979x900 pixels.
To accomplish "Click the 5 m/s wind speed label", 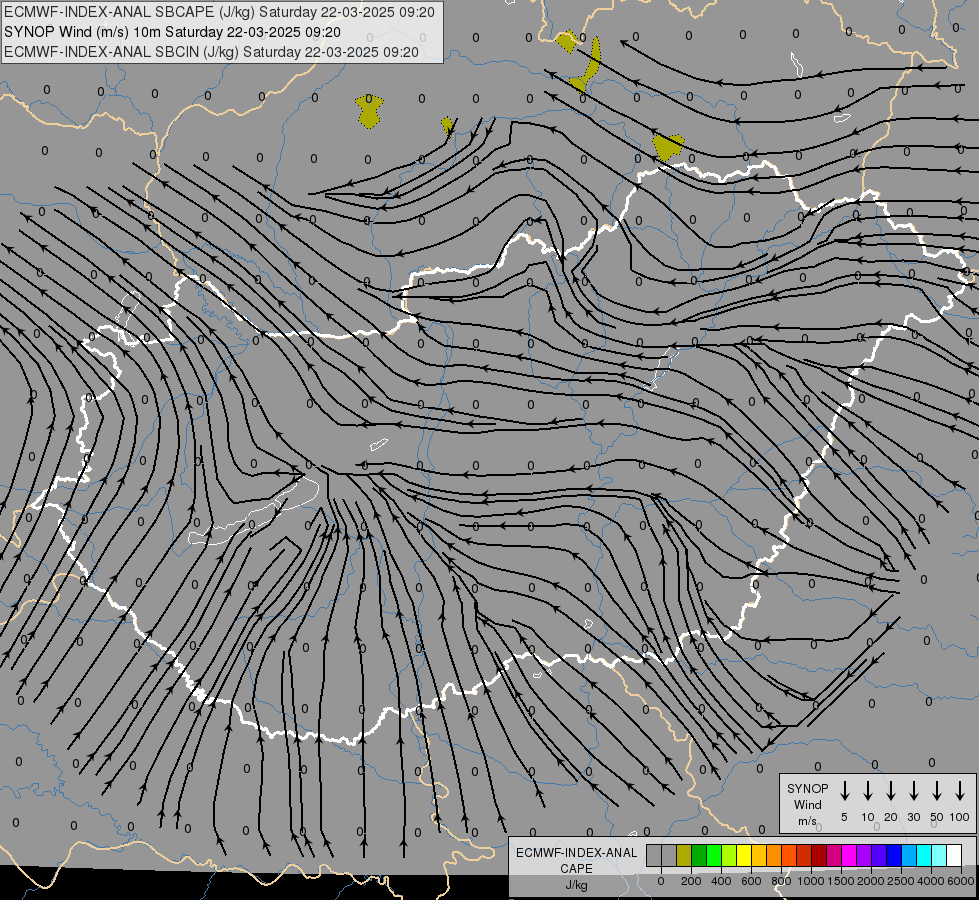I will 844,817.
